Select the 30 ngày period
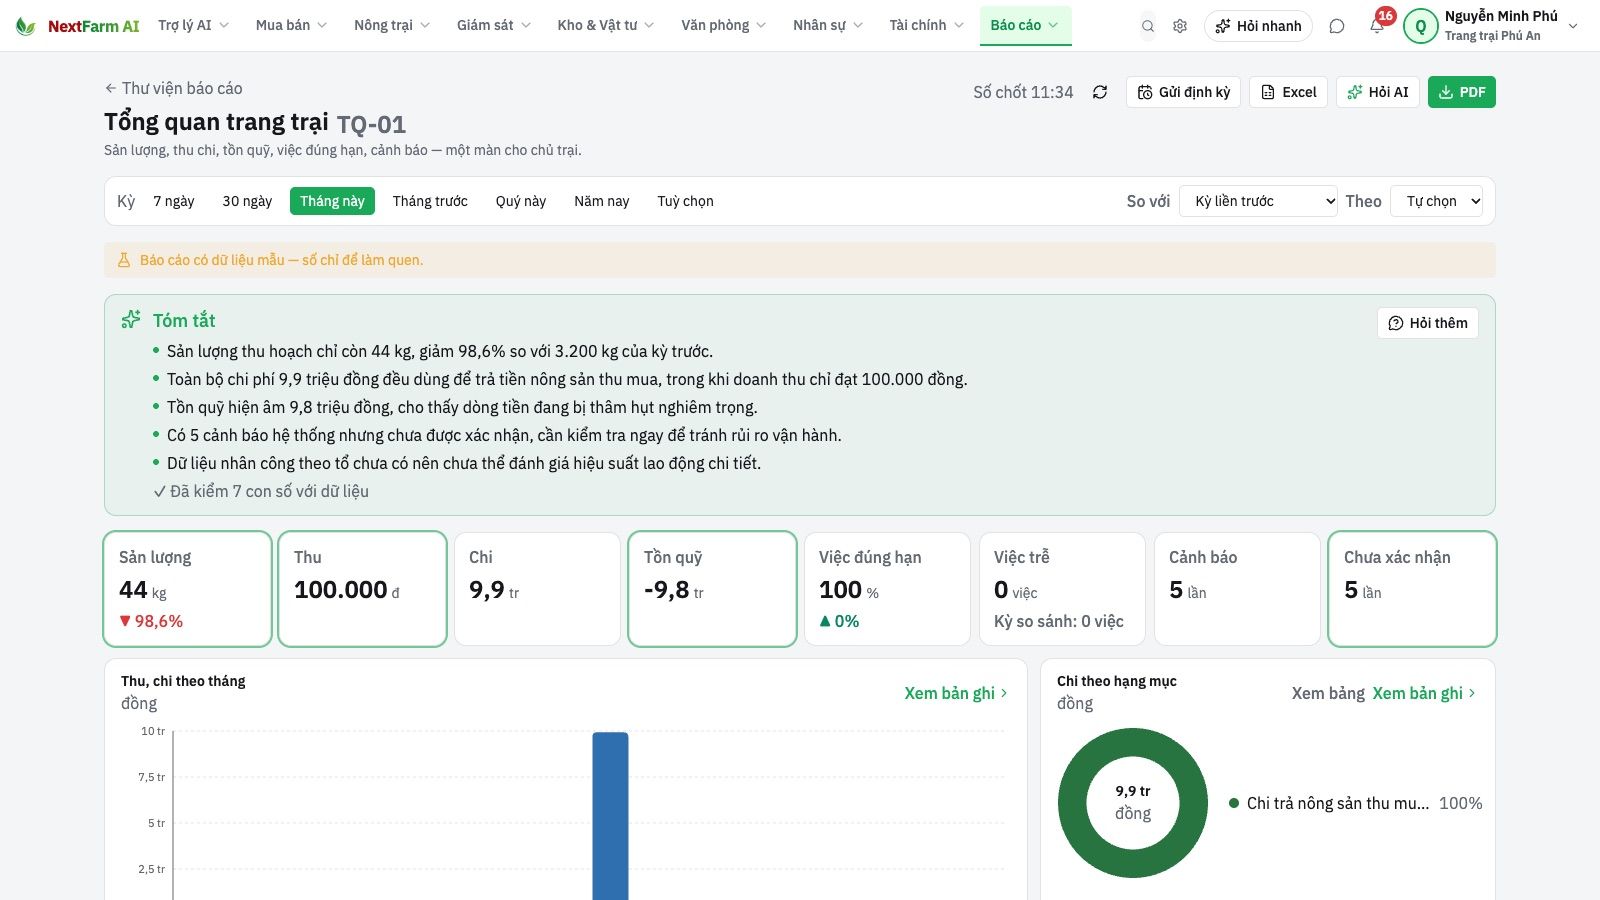 [x=247, y=201]
